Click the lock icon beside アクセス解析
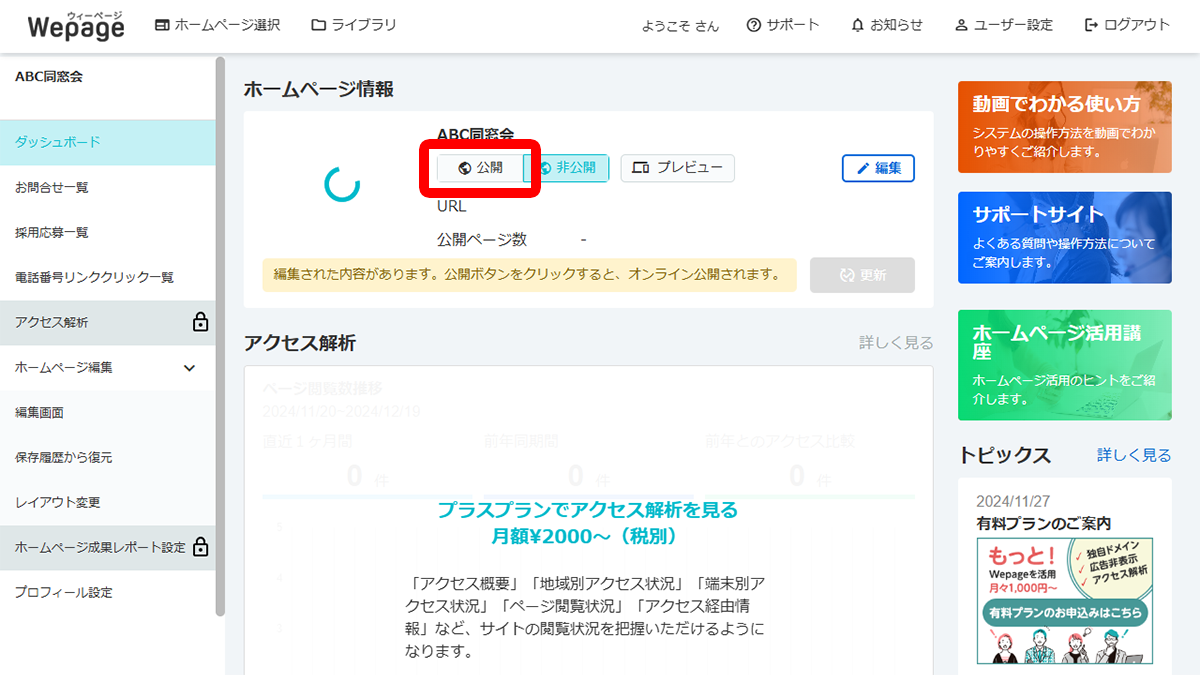This screenshot has width=1200, height=675. pyautogui.click(x=200, y=324)
